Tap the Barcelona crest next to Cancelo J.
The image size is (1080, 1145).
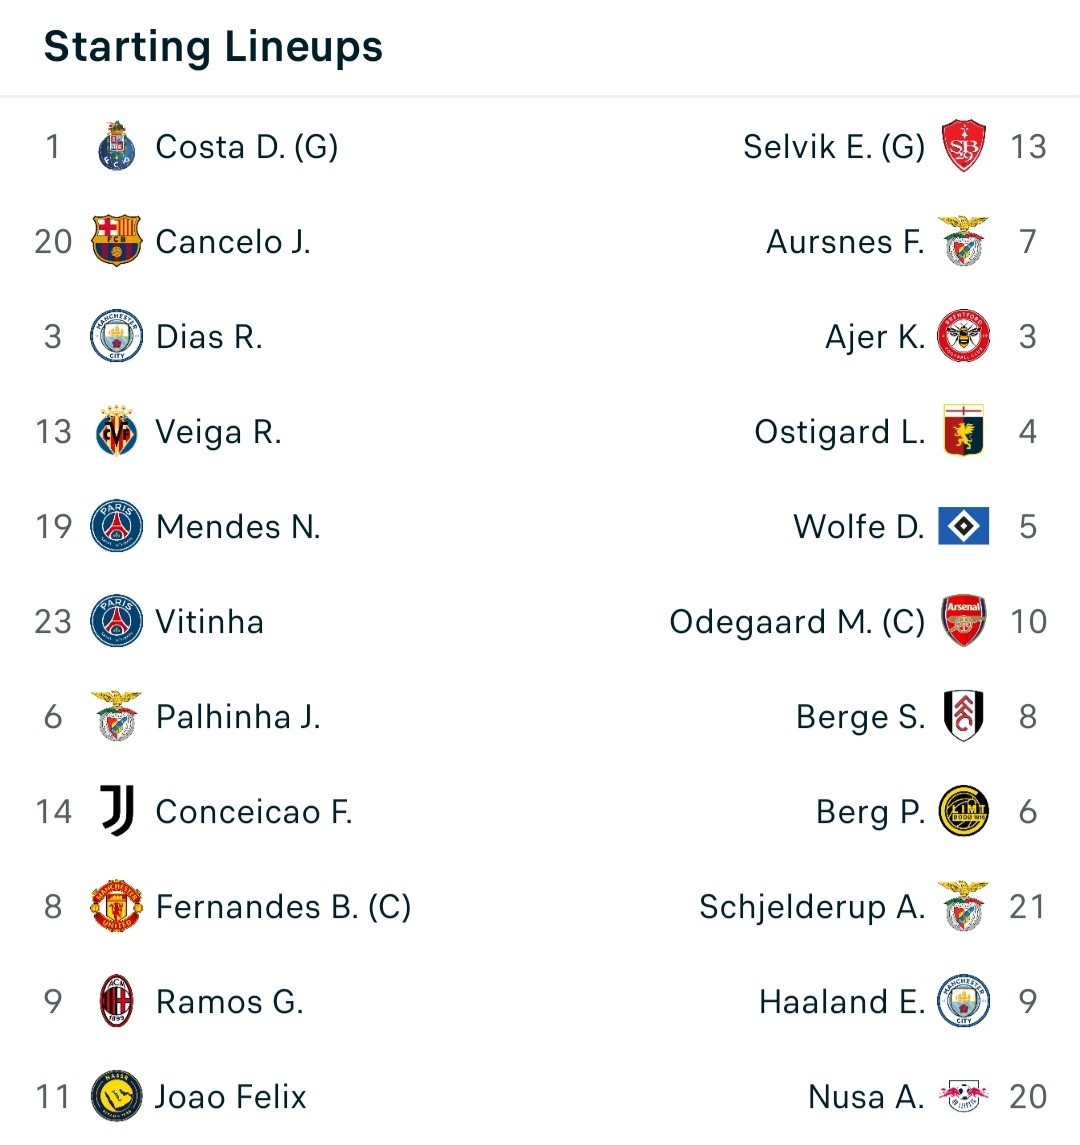tap(116, 241)
